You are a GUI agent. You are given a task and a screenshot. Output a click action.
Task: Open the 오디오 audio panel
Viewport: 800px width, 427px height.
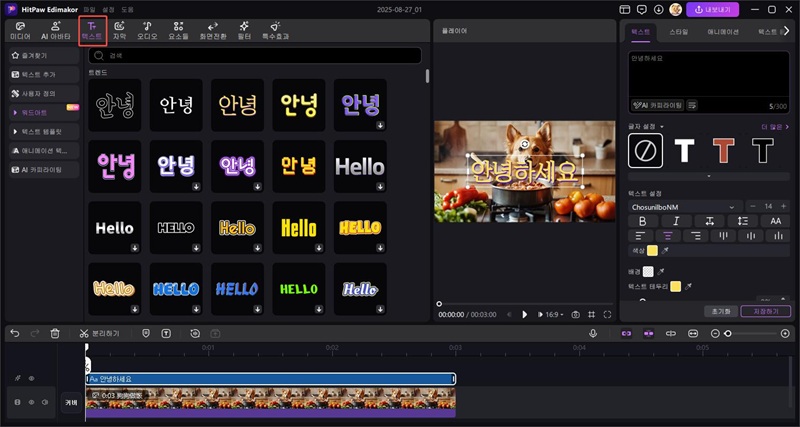(x=147, y=31)
